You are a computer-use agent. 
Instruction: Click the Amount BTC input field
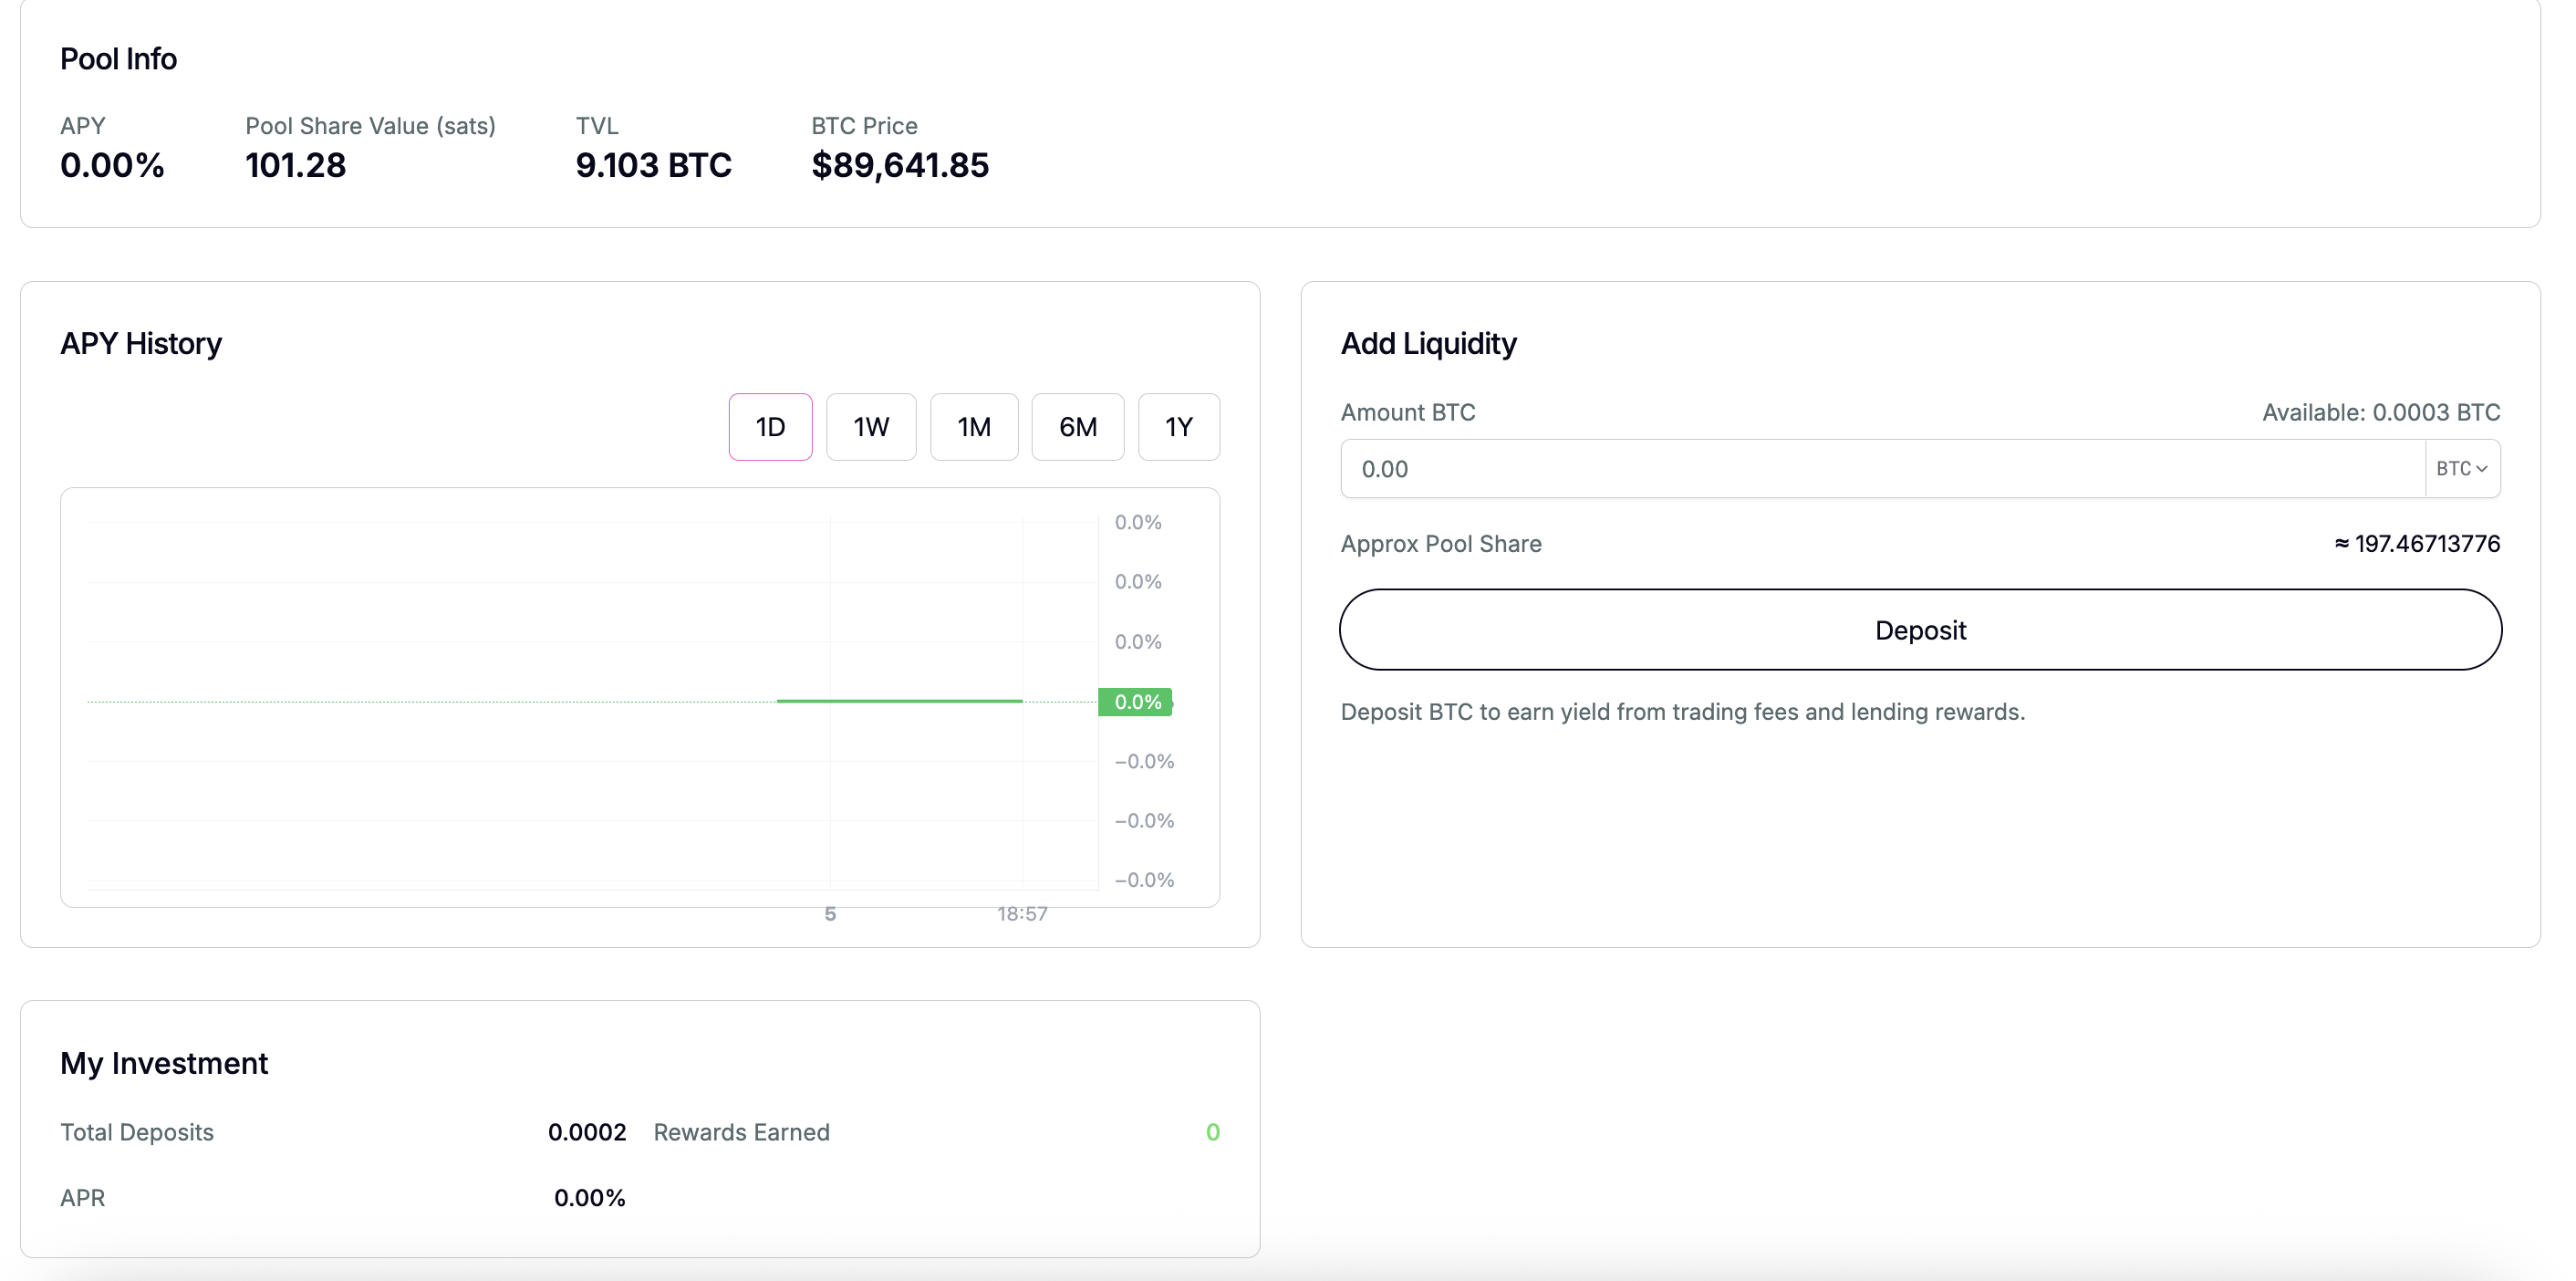(1880, 469)
